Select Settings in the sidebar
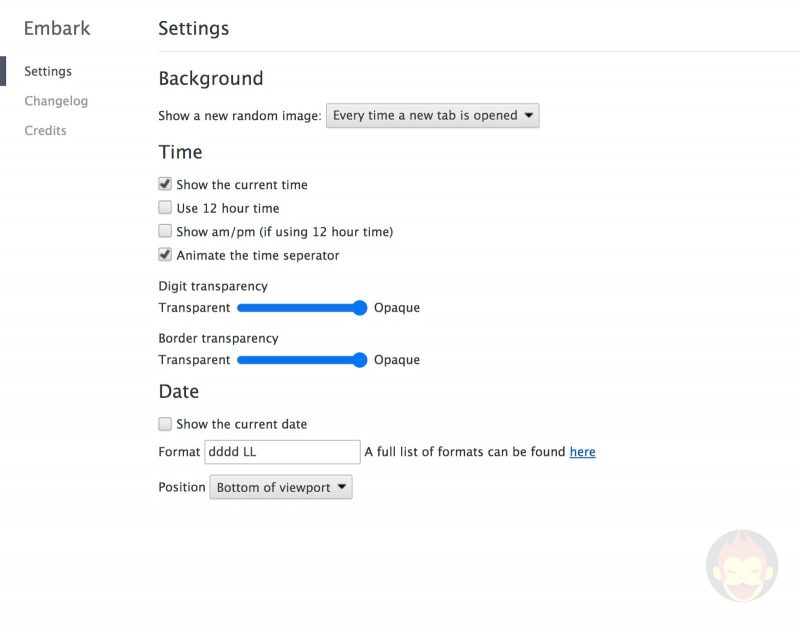Screen dimensions: 800x628 [48, 71]
